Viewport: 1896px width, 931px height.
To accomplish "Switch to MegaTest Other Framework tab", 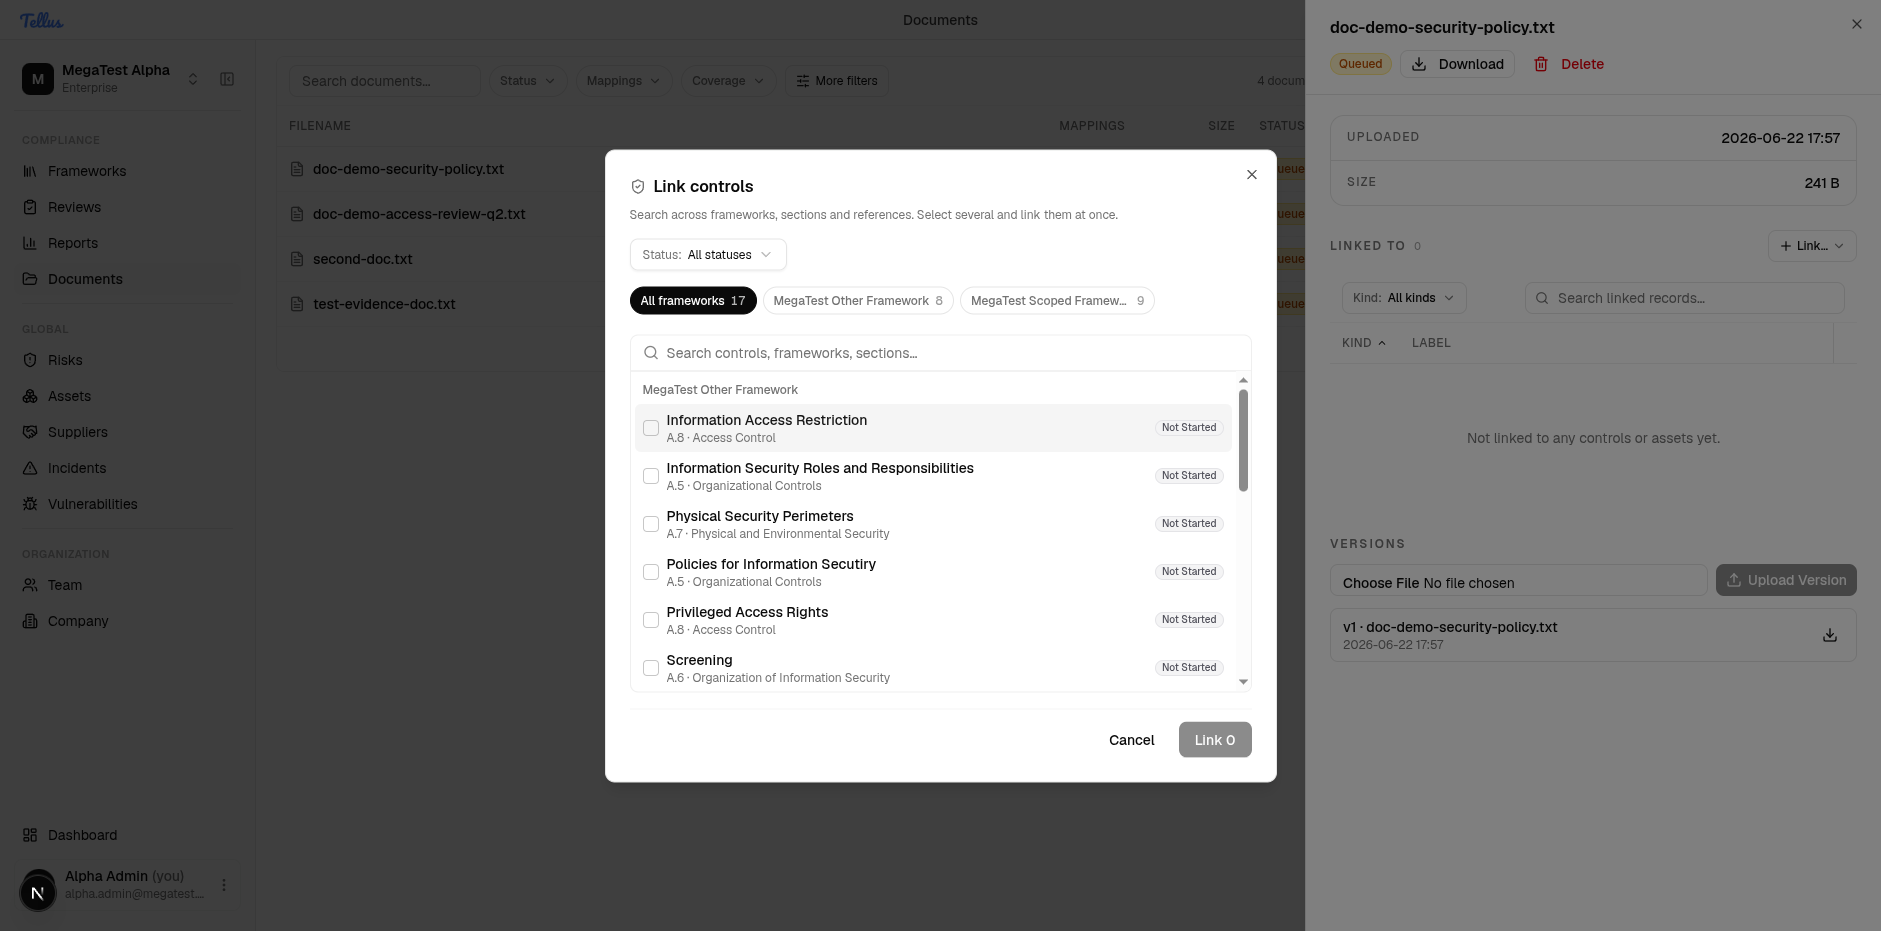I will [x=858, y=301].
